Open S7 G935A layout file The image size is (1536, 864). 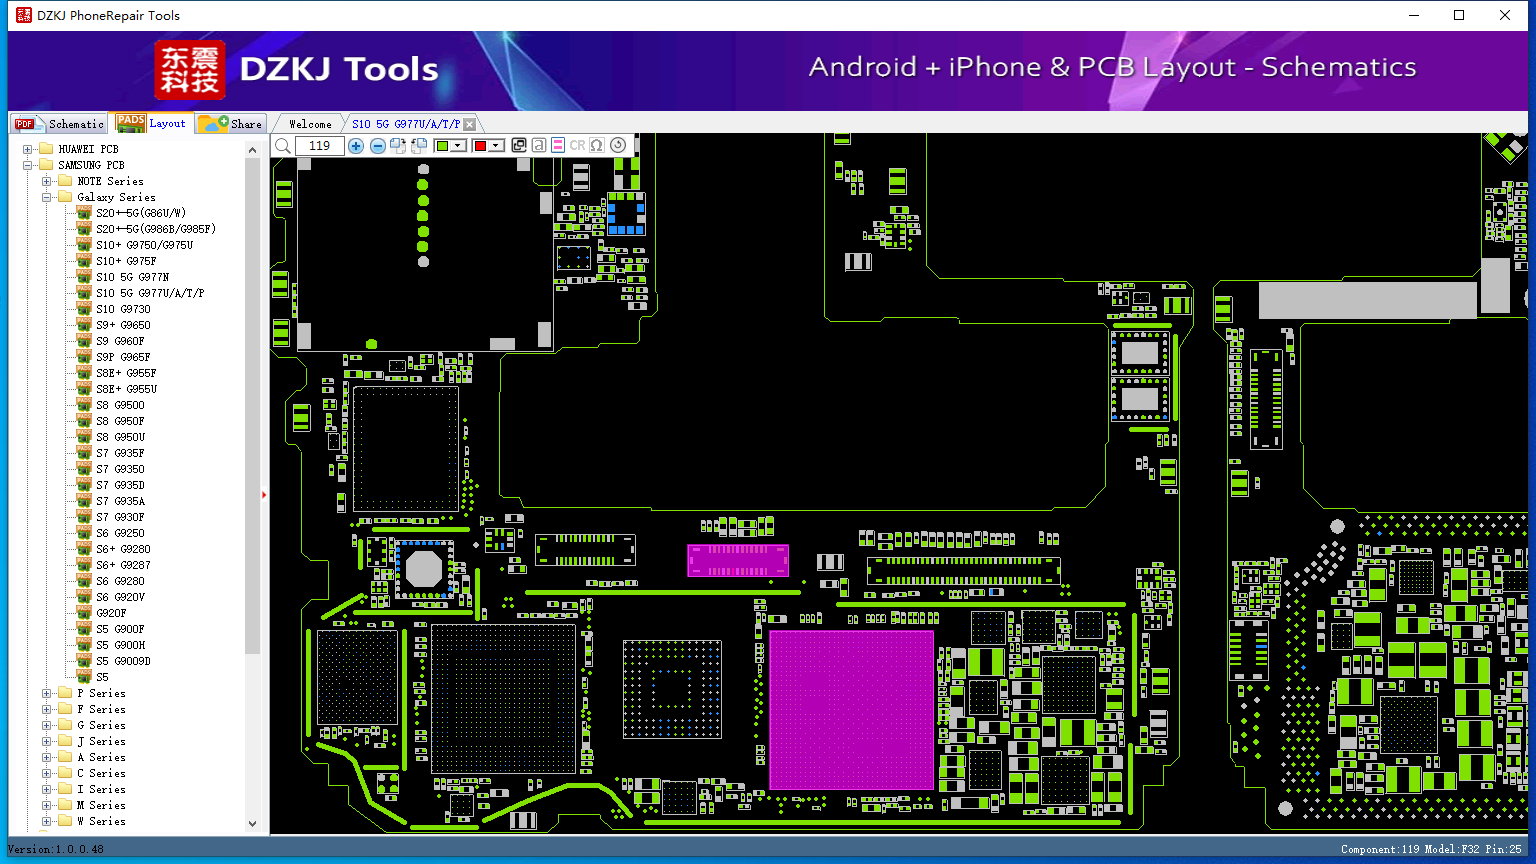click(120, 501)
